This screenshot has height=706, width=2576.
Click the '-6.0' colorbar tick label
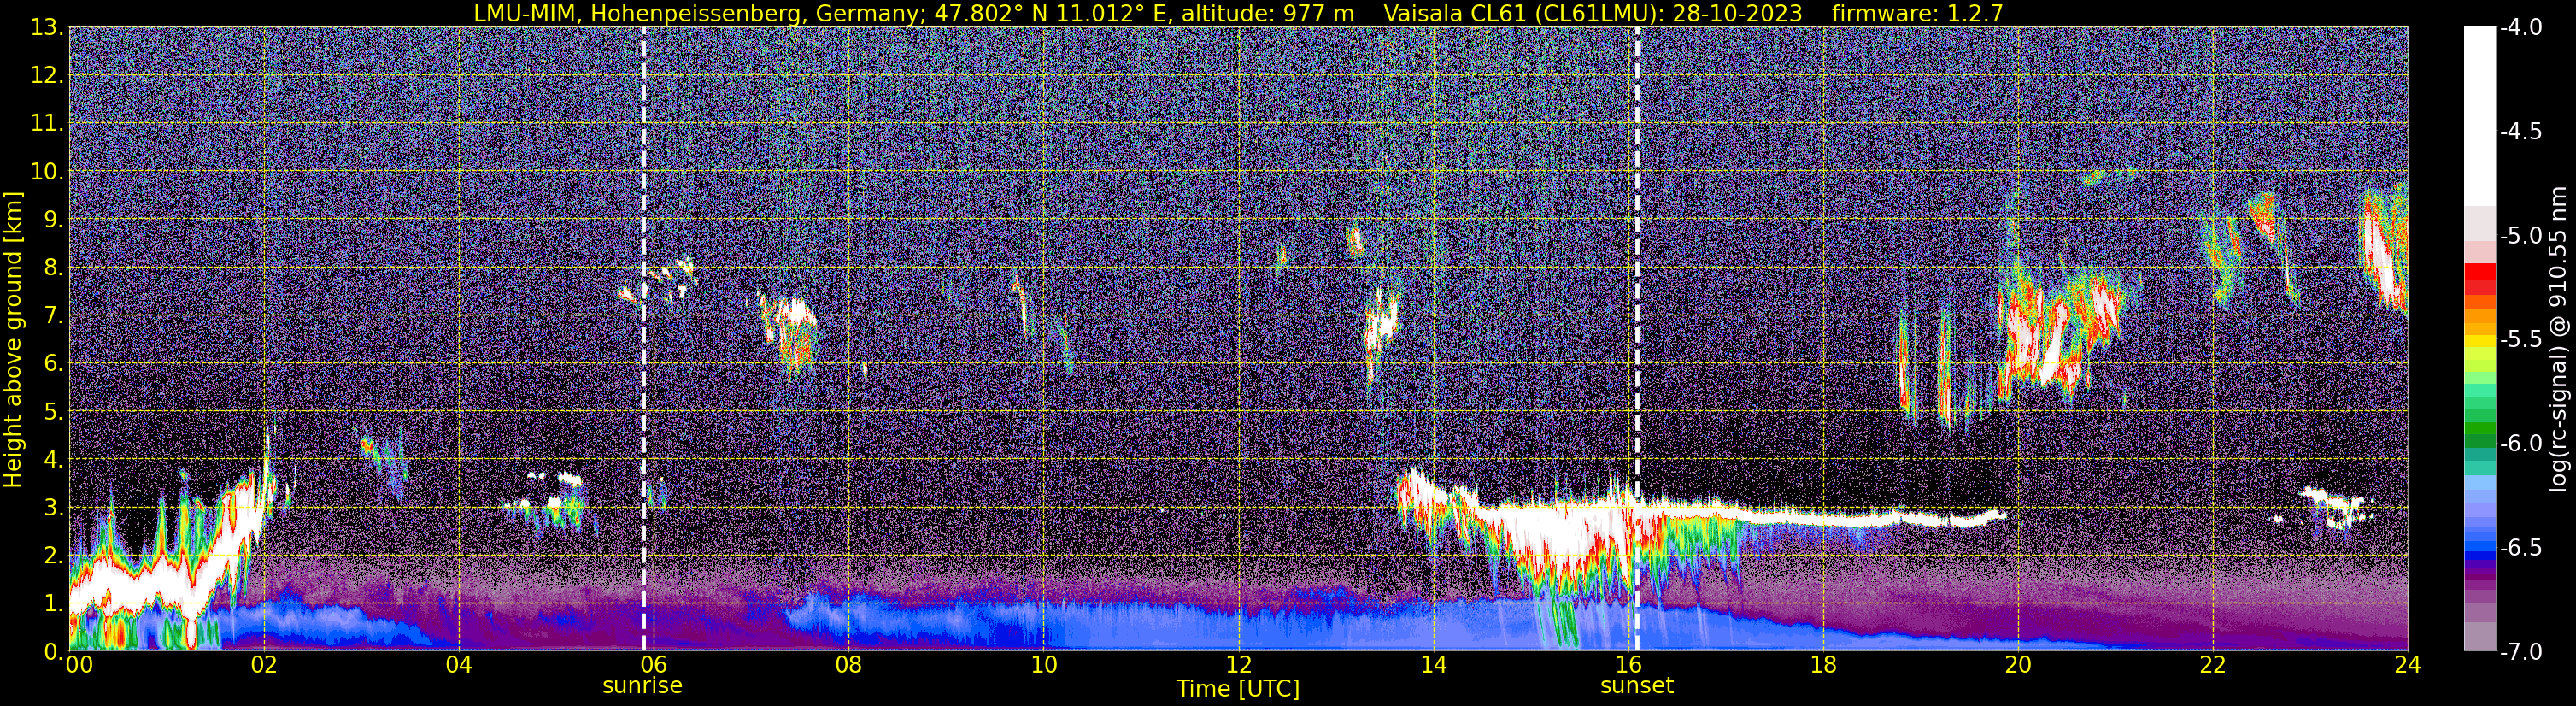(2520, 444)
